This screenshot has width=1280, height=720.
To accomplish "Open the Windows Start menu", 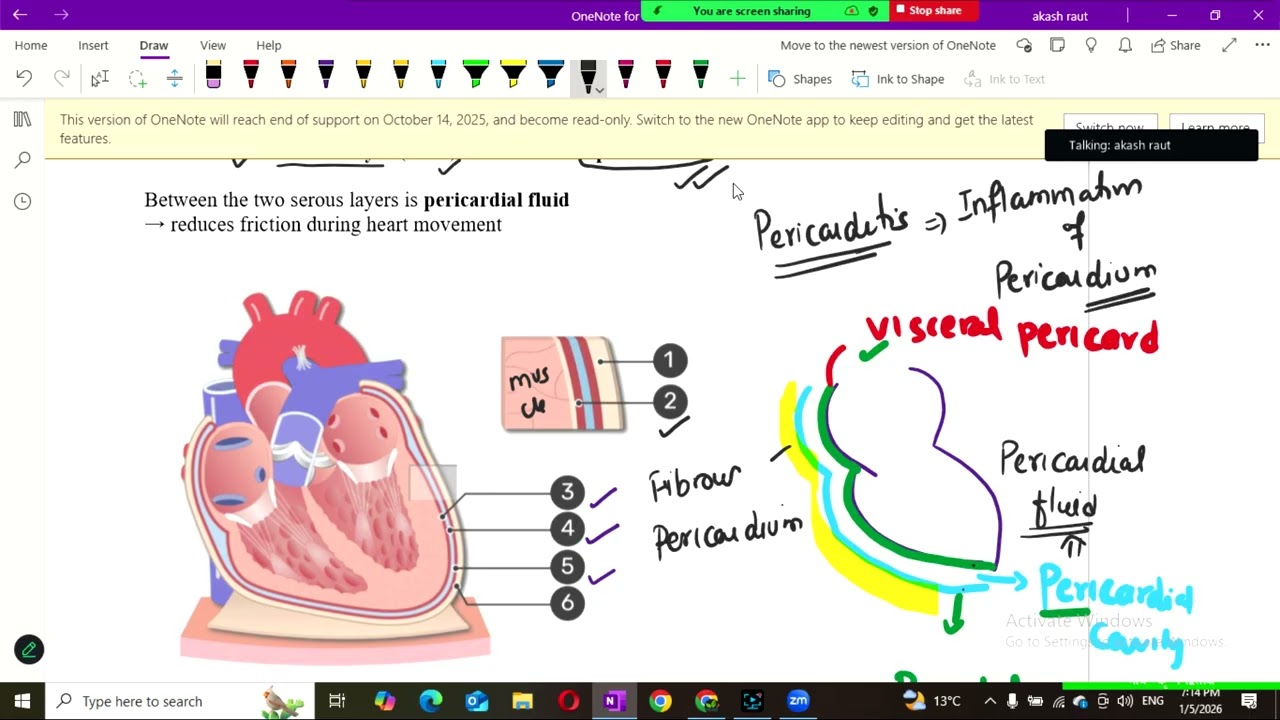I will click(22, 701).
